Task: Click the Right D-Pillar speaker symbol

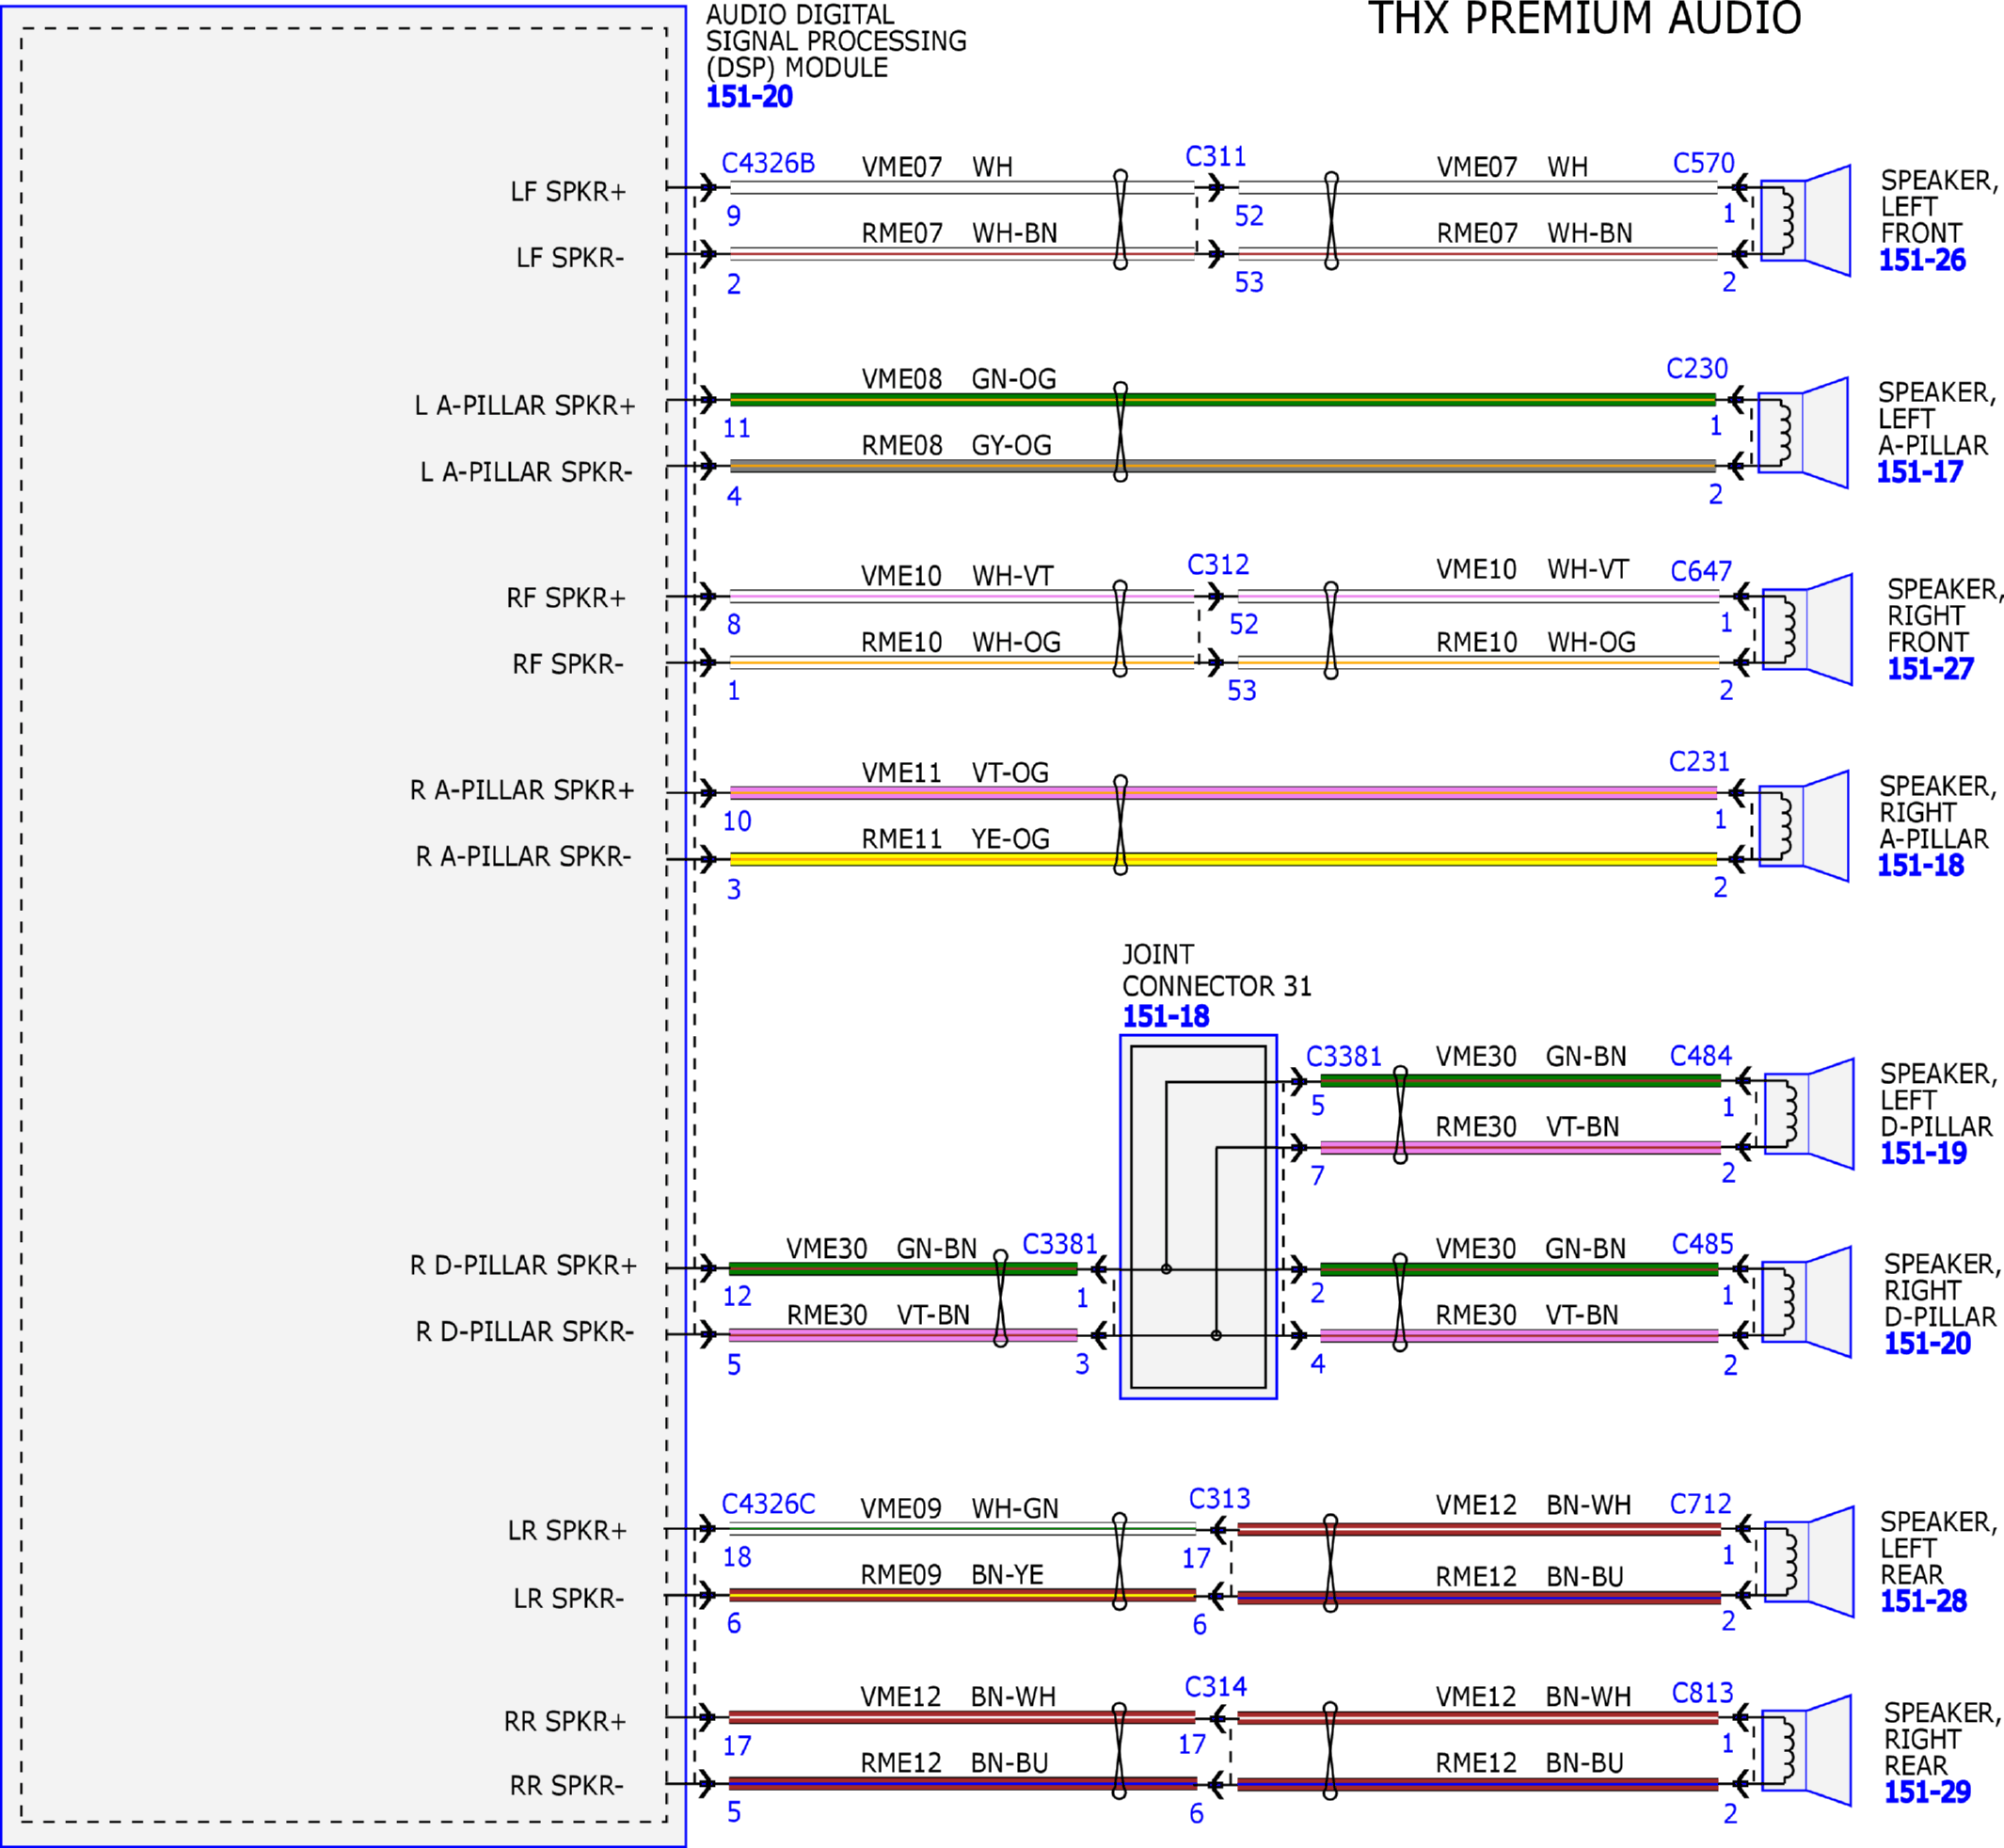Action: [x=1806, y=1301]
